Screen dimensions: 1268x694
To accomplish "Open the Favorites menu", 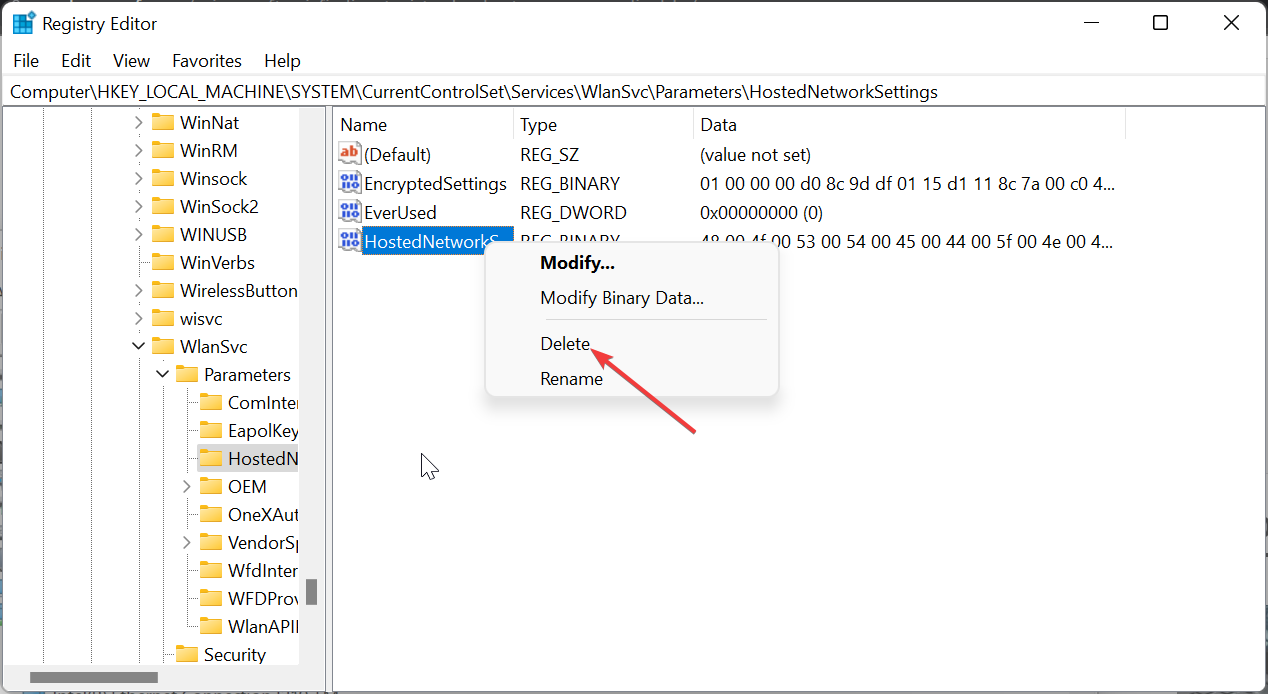I will pyautogui.click(x=207, y=61).
